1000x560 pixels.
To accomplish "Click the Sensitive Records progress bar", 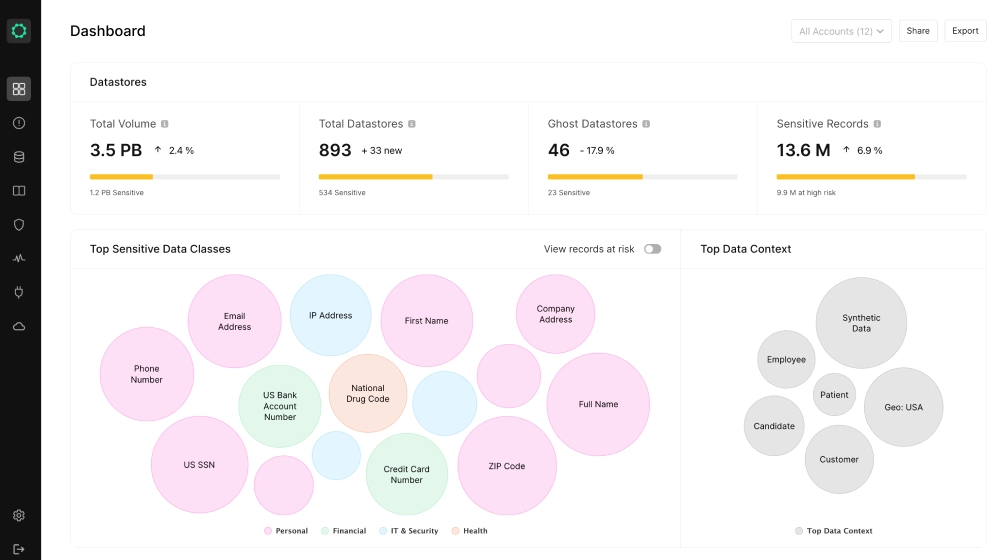I will [871, 177].
